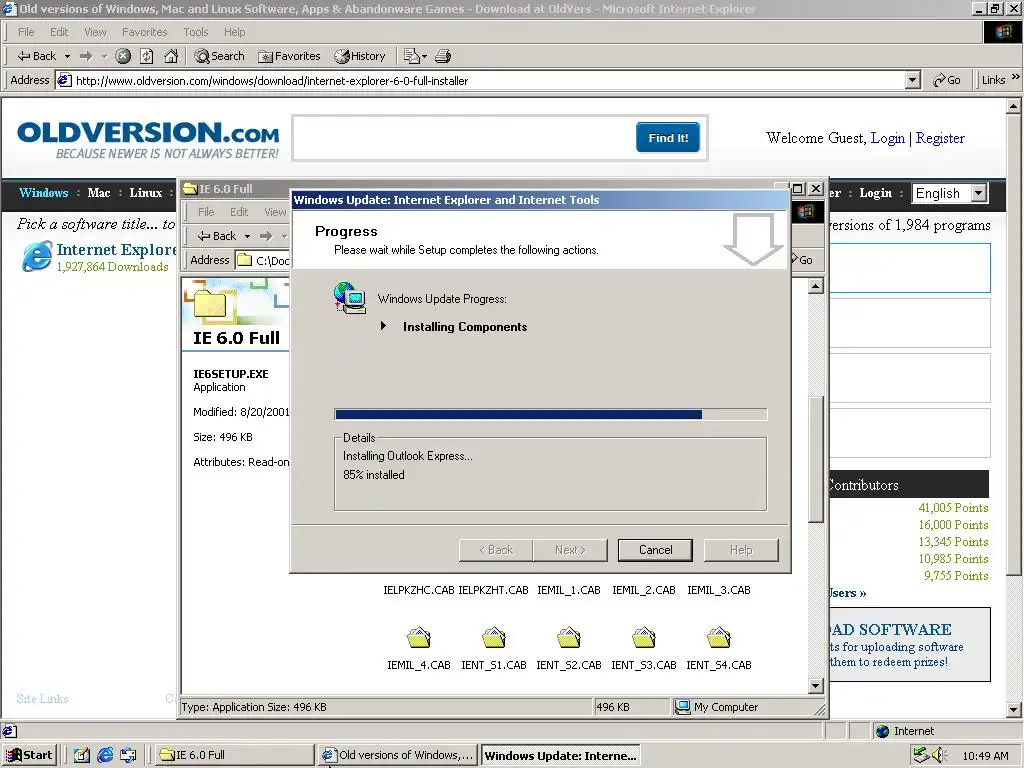The image size is (1024, 768).
Task: Click inside the OldVersion search field
Action: click(x=465, y=138)
